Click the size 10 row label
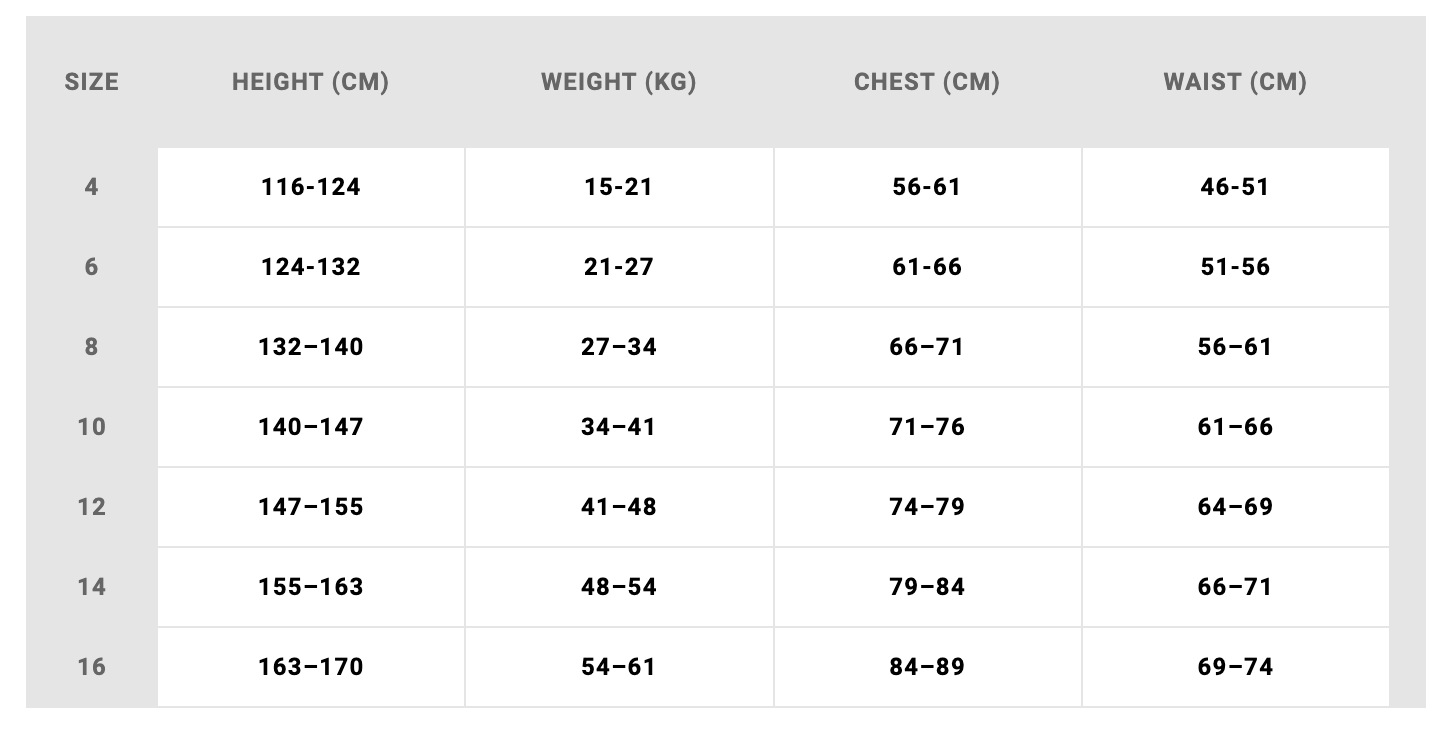Screen dimensions: 1448x742 (91, 427)
